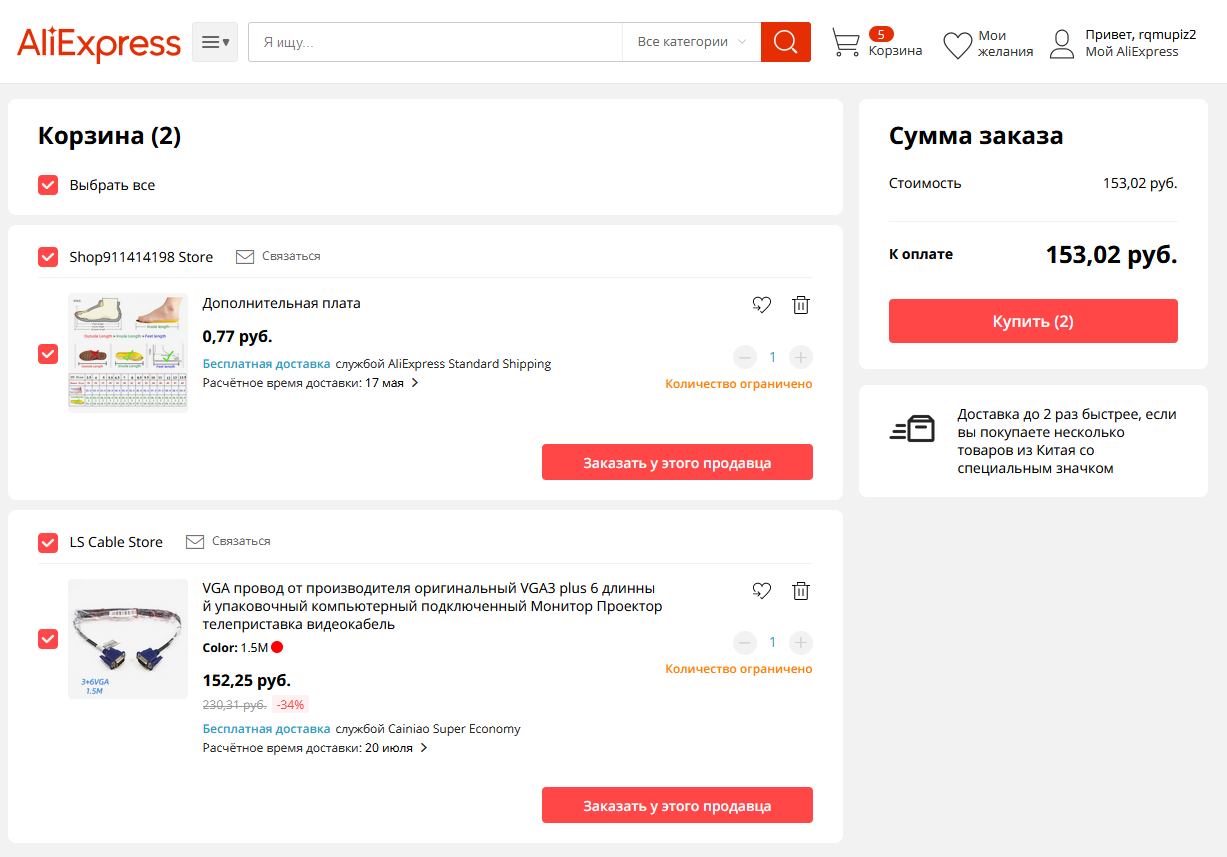Screen dimensions: 1227x857
Task: Click Заказать у этого продавца for LS Cable Store
Action: click(677, 805)
